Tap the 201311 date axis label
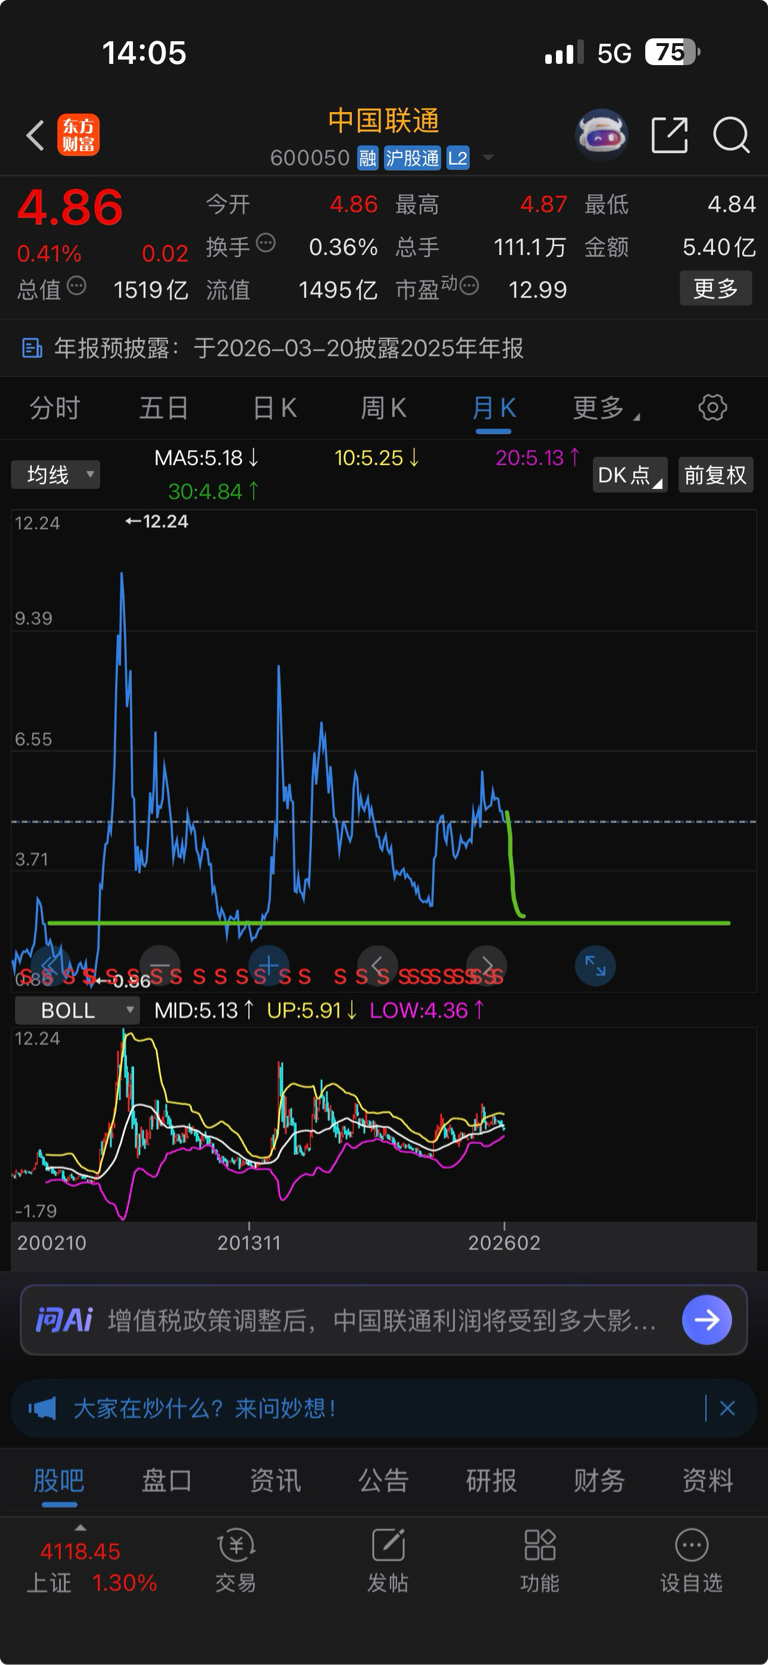The image size is (768, 1665). 249,1243
